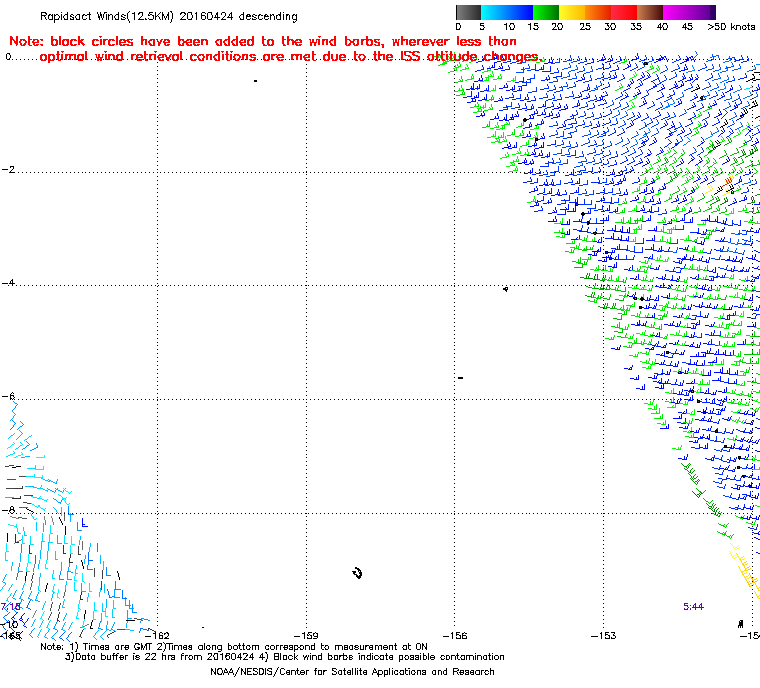Click the '-6' latitude axis label
Viewport: 760px width, 688px height.
point(8,396)
